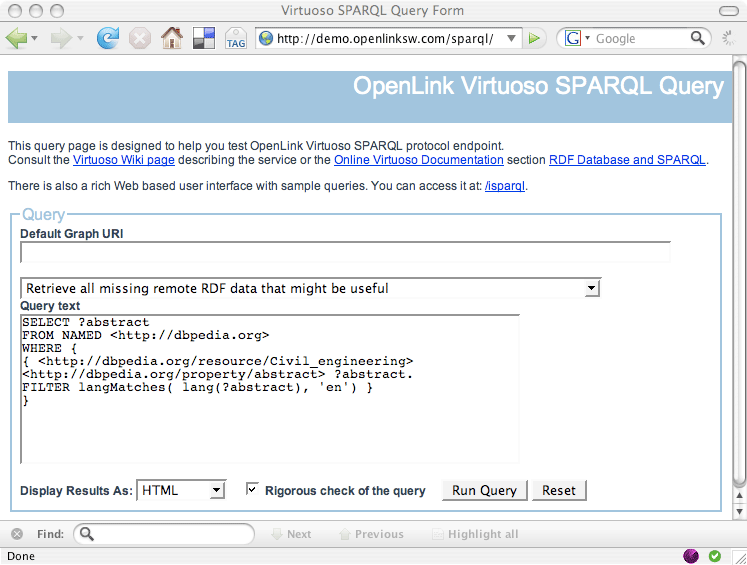Click the Reload page icon

107,39
